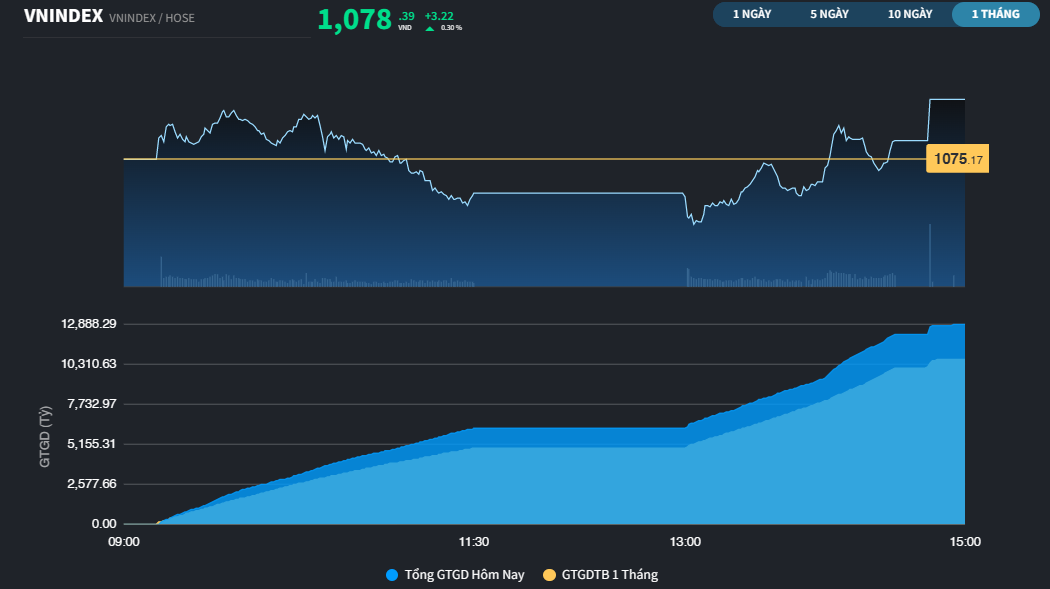
Task: Click the green up-arrow change indicator
Action: 429,30
